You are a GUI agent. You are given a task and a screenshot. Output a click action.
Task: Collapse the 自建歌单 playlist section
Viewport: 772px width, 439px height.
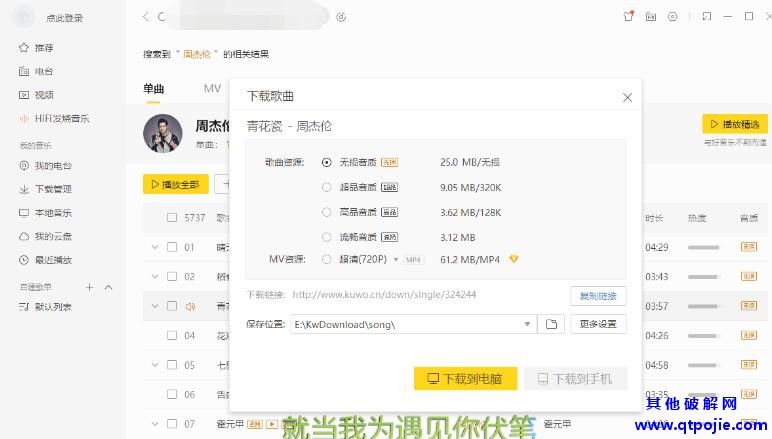click(x=108, y=287)
